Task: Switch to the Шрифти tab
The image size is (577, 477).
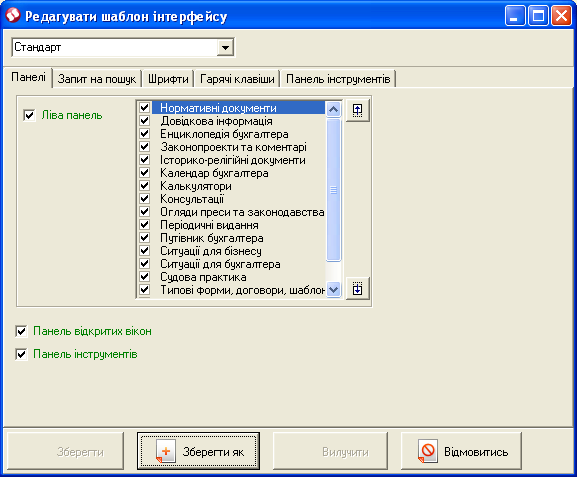Action: [x=168, y=79]
